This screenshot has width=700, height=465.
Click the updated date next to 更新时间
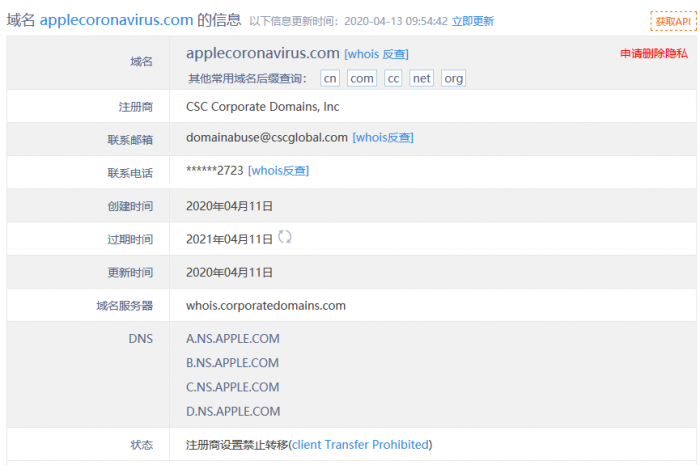click(229, 272)
